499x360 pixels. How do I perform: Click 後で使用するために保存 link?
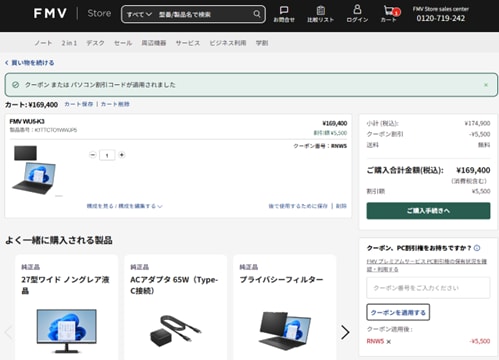[298, 206]
